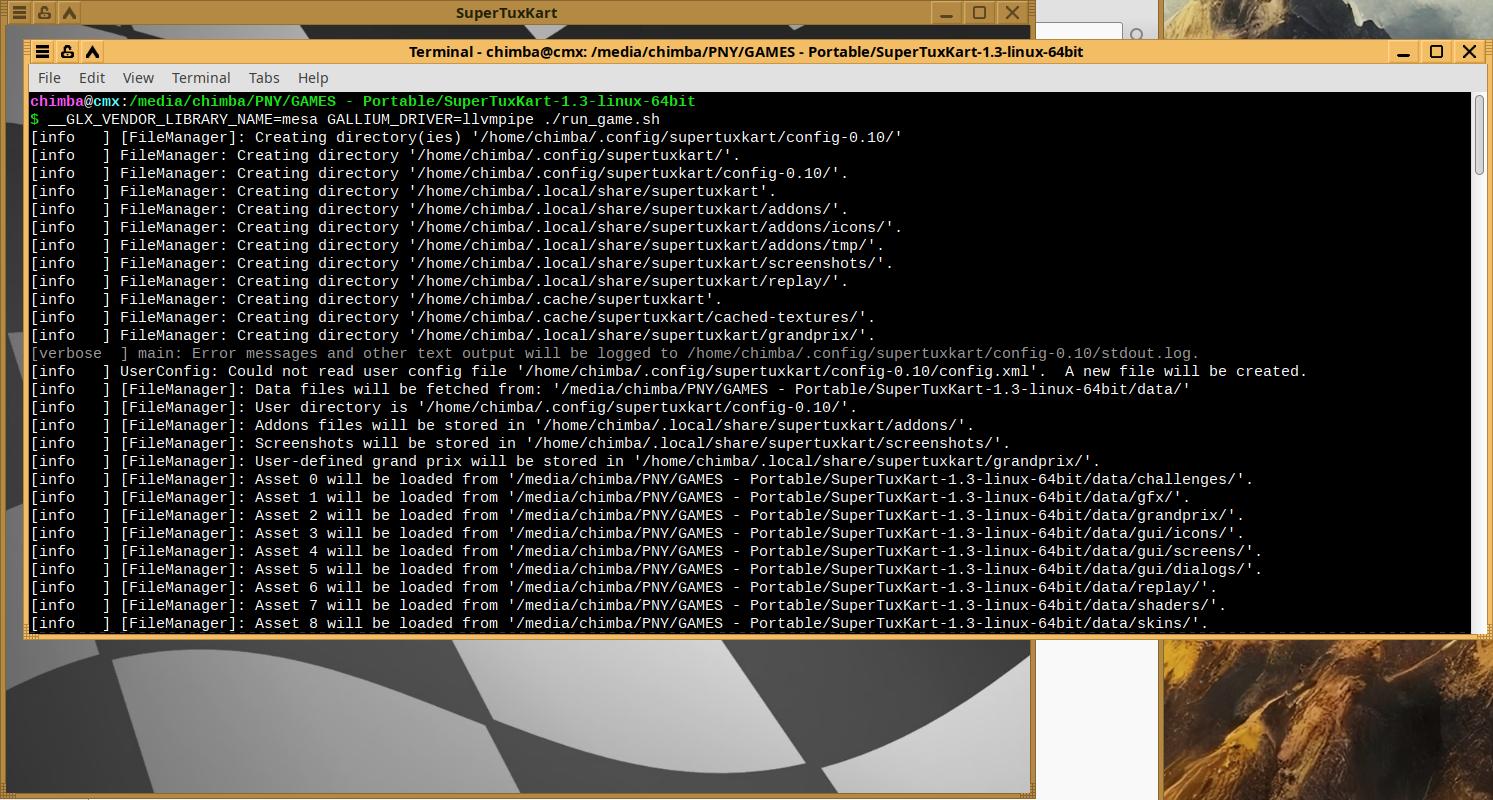This screenshot has width=1493, height=800.
Task: Click the 'Asset 8 will be loaded' line
Action: pyautogui.click(x=619, y=623)
